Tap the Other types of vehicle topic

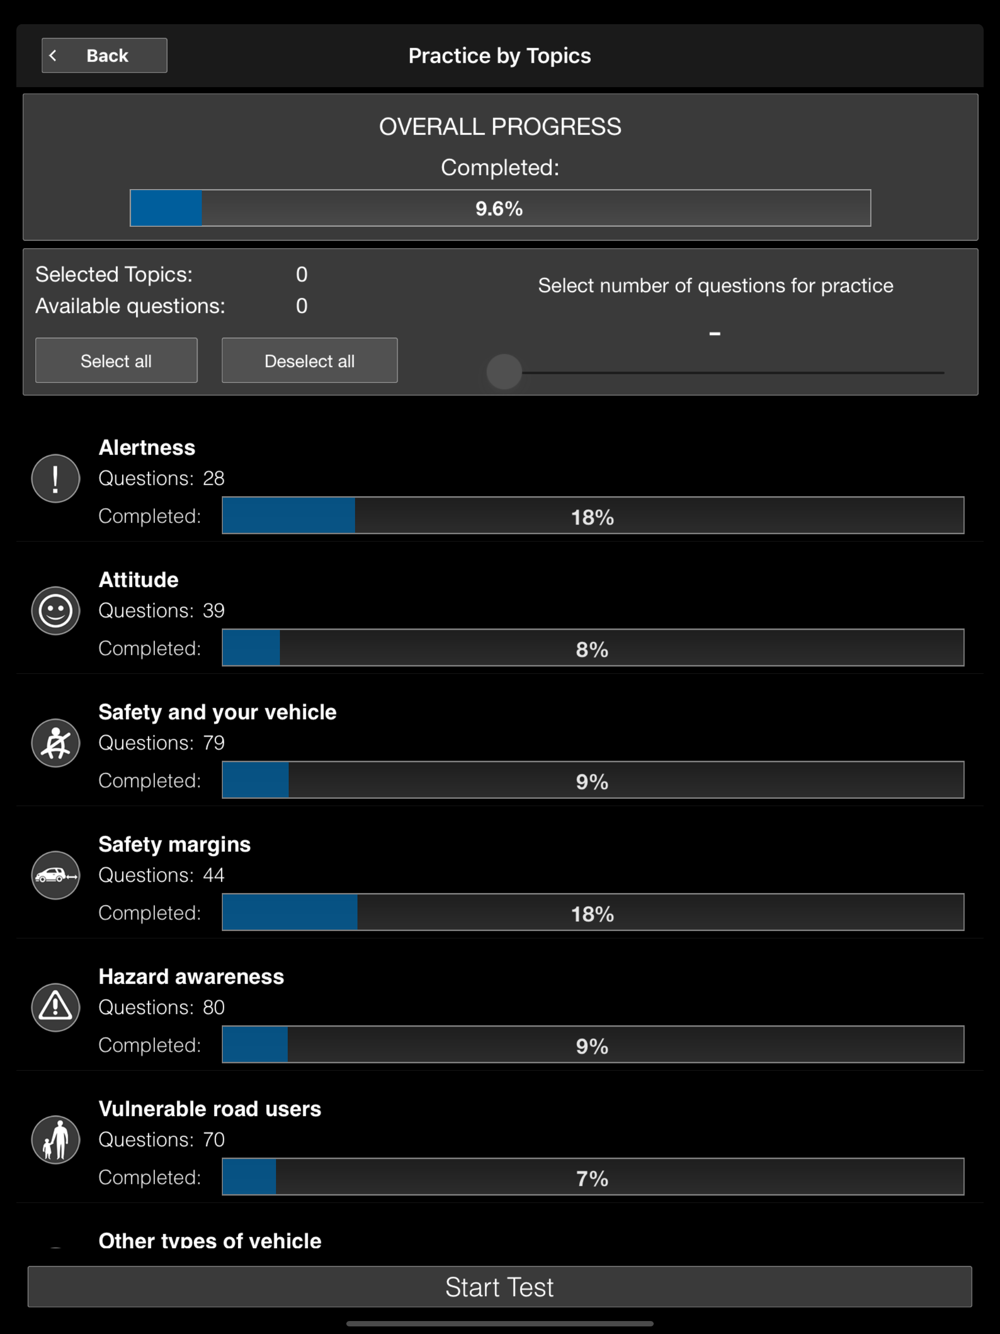[x=210, y=1241]
